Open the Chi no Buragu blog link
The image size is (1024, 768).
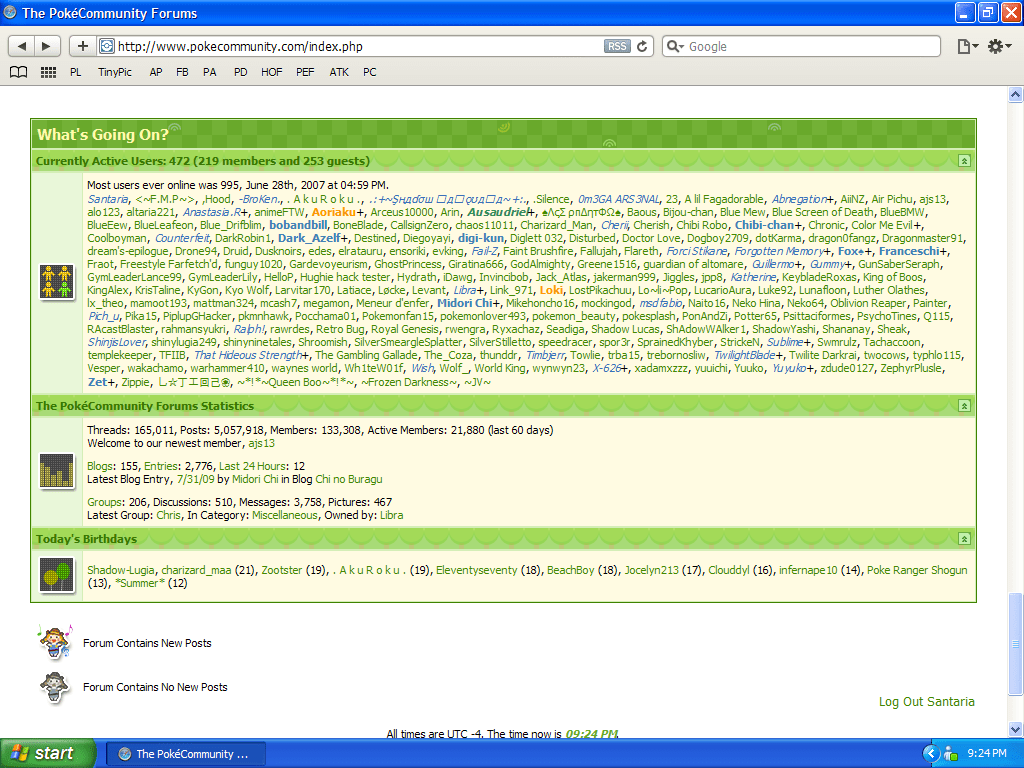click(x=349, y=479)
